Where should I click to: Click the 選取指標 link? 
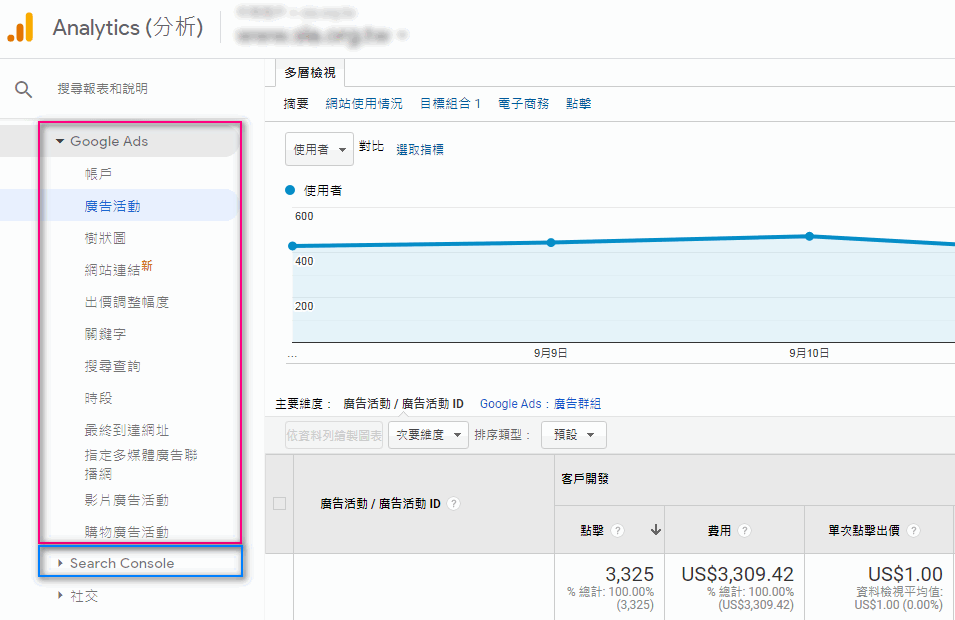click(420, 149)
